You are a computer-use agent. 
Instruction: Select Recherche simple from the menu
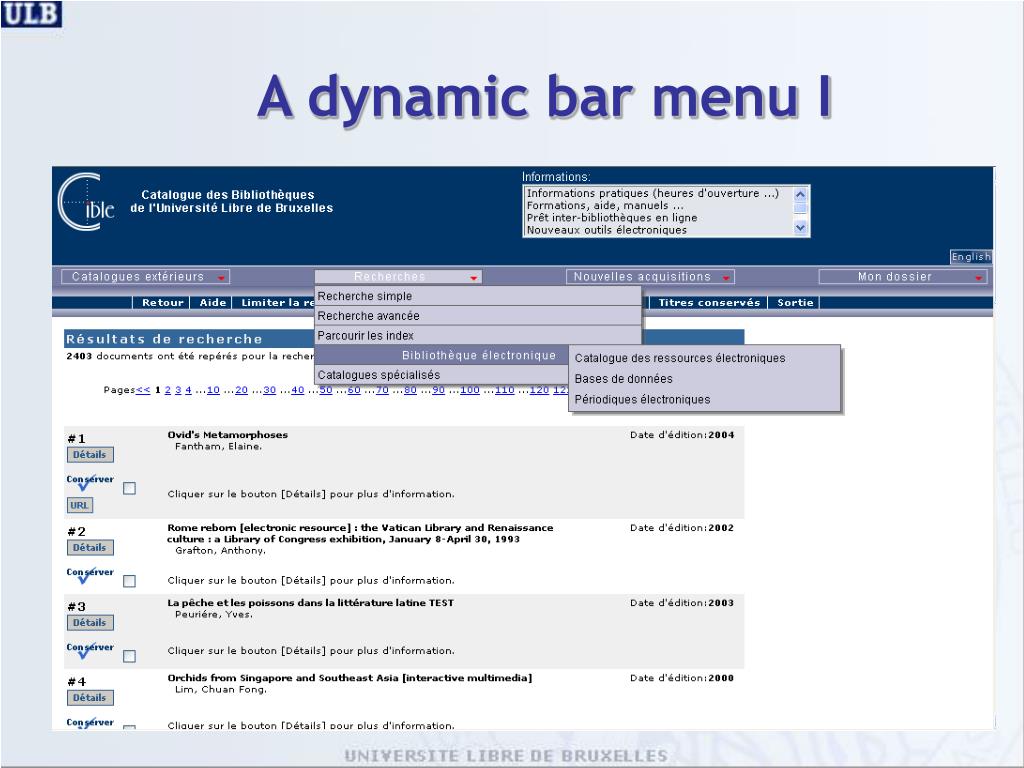[477, 296]
